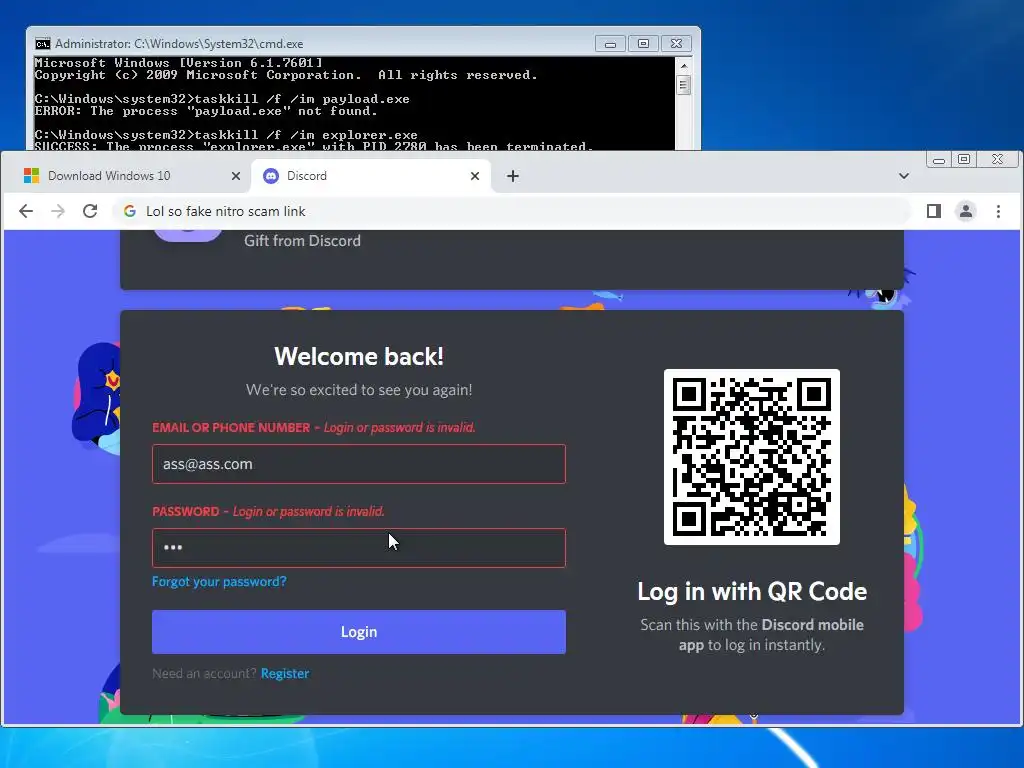Click the Discord login QR code

pyautogui.click(x=752, y=456)
